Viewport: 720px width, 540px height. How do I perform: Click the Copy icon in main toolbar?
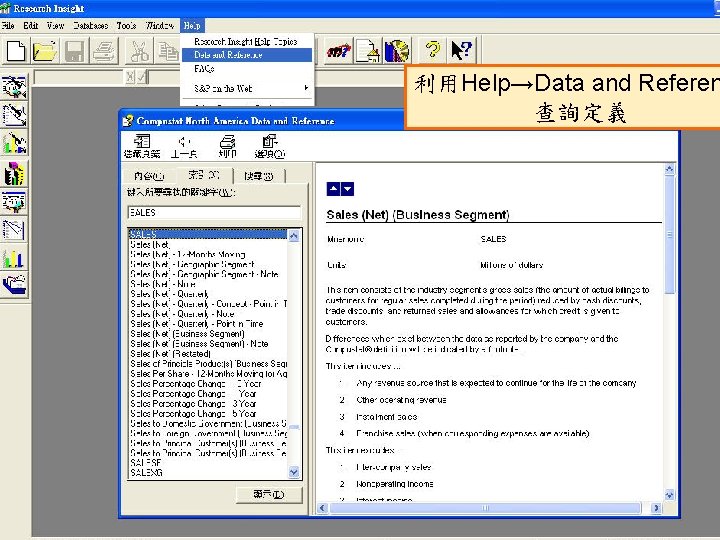click(167, 50)
